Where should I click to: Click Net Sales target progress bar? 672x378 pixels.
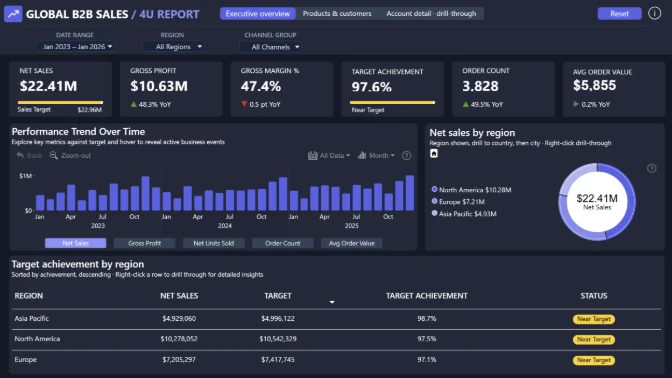pos(60,102)
